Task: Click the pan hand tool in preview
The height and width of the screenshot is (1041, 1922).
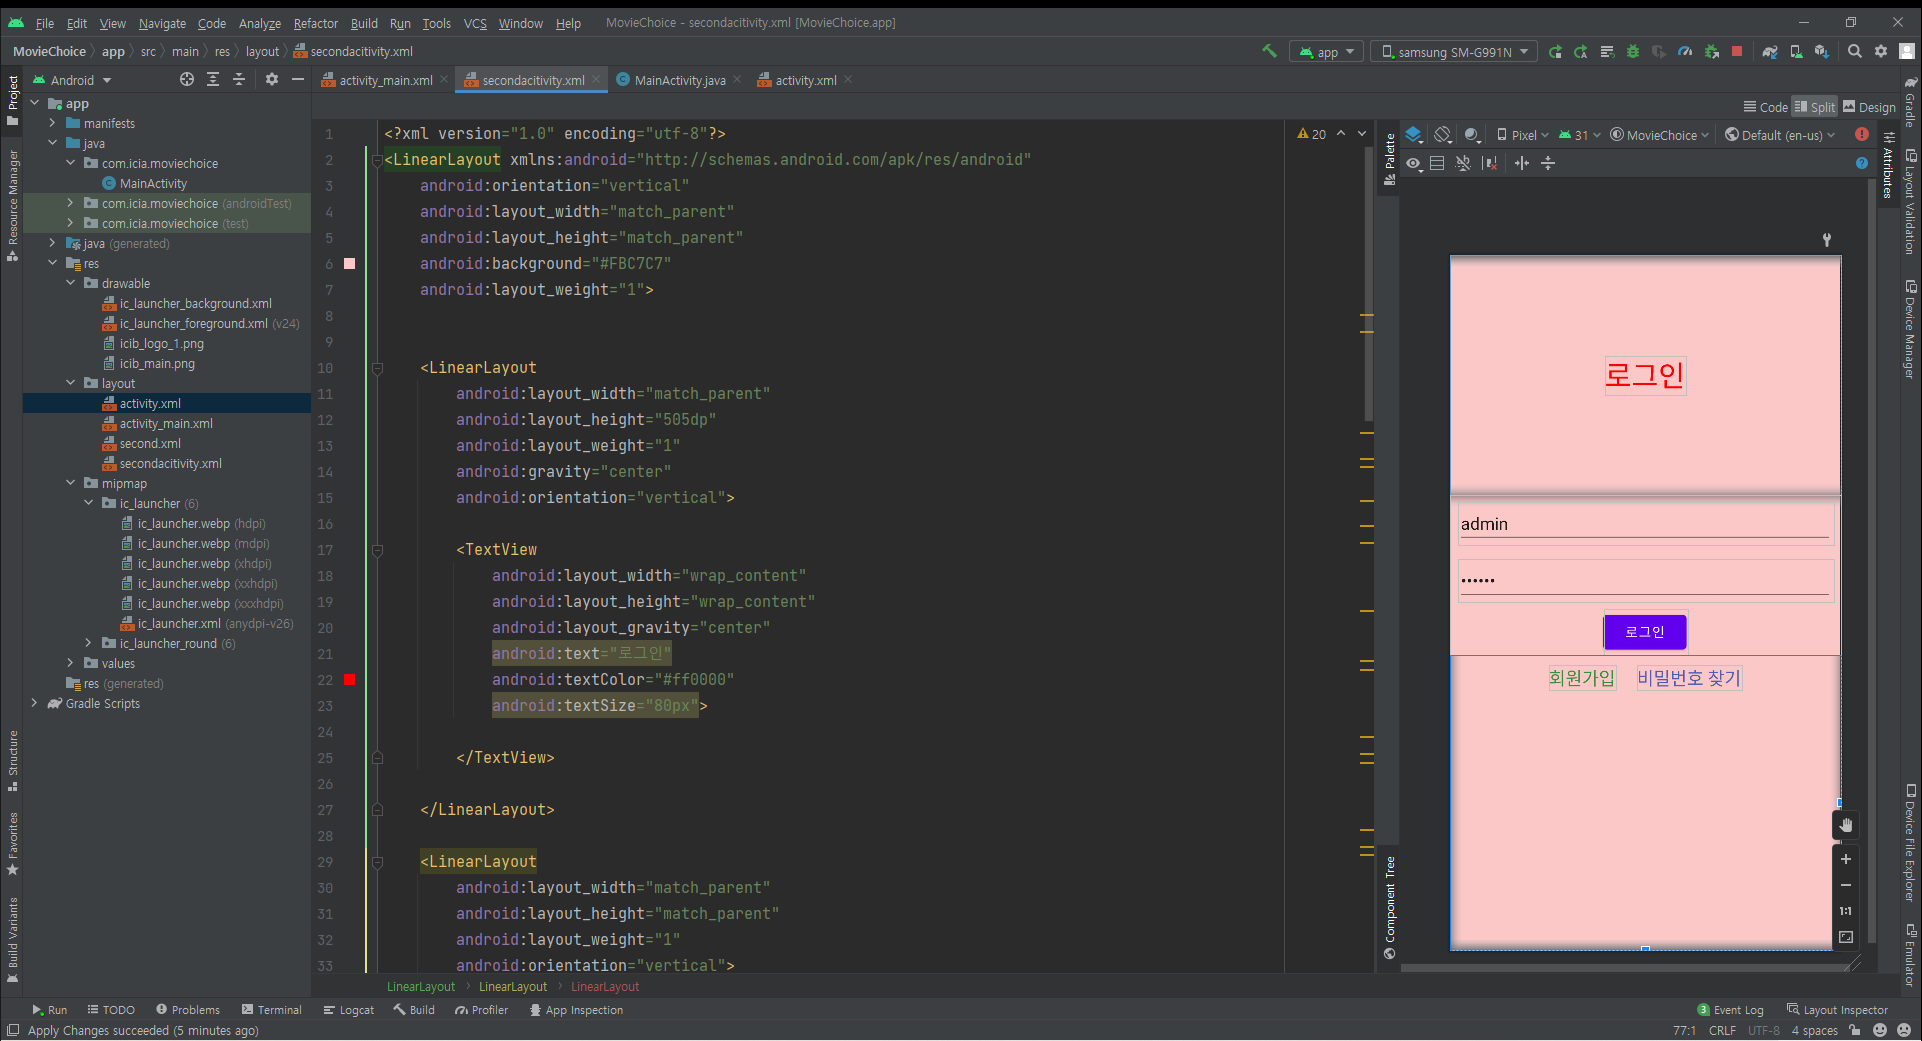Action: pos(1846,825)
